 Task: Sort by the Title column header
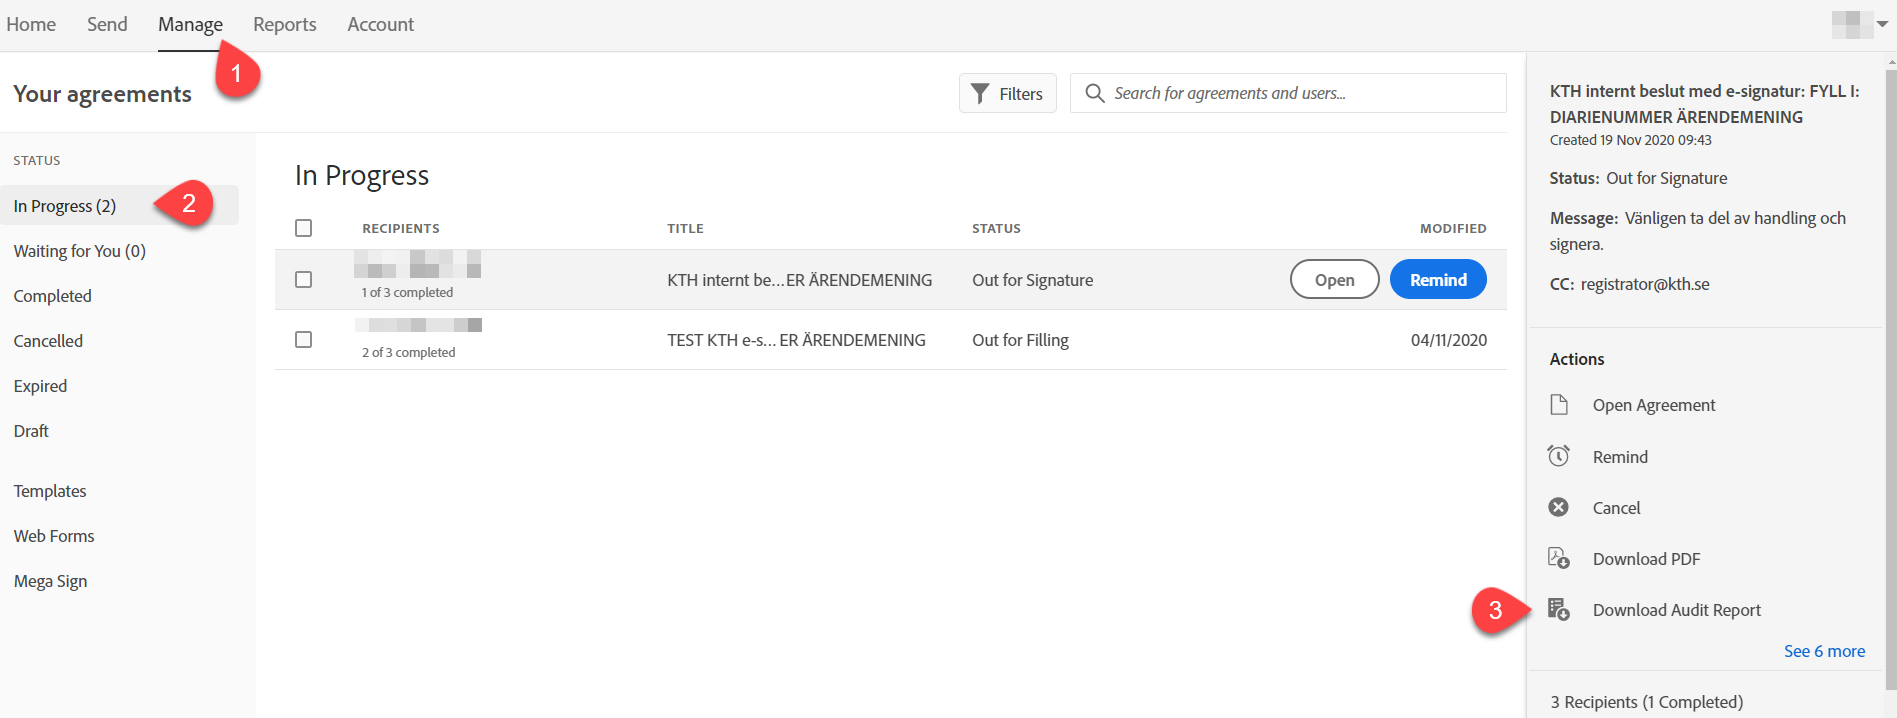(685, 228)
